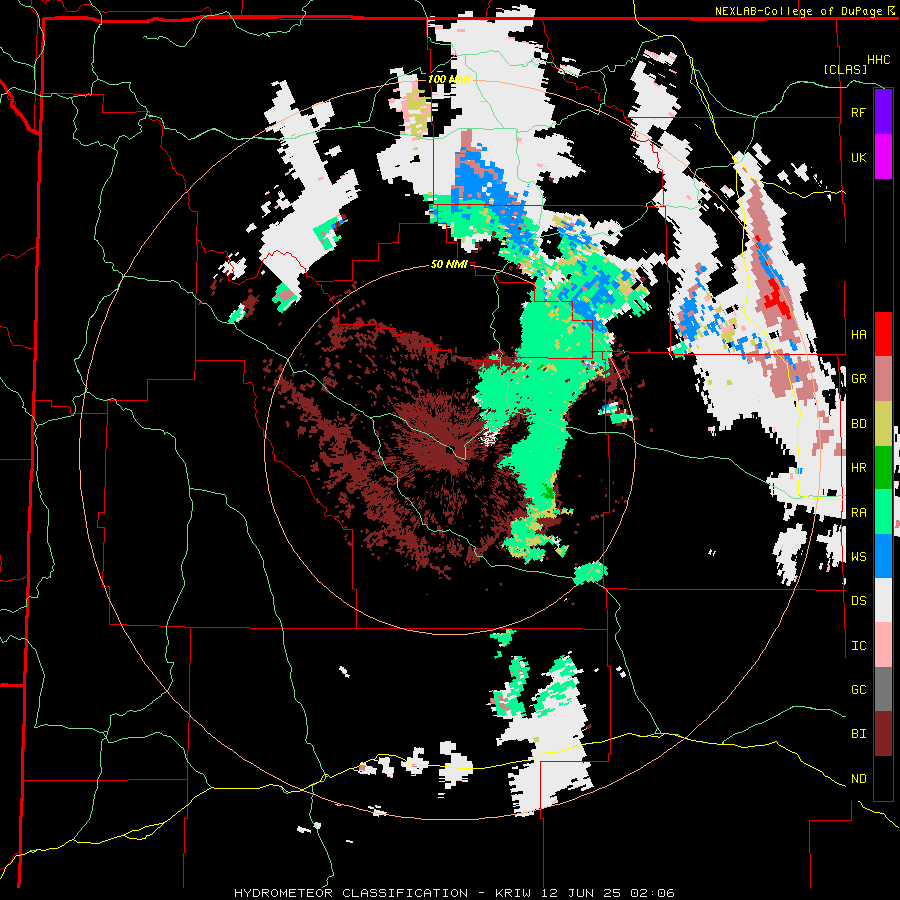The image size is (900, 900).
Task: Click the WS legend label text
Action: pyautogui.click(x=858, y=557)
